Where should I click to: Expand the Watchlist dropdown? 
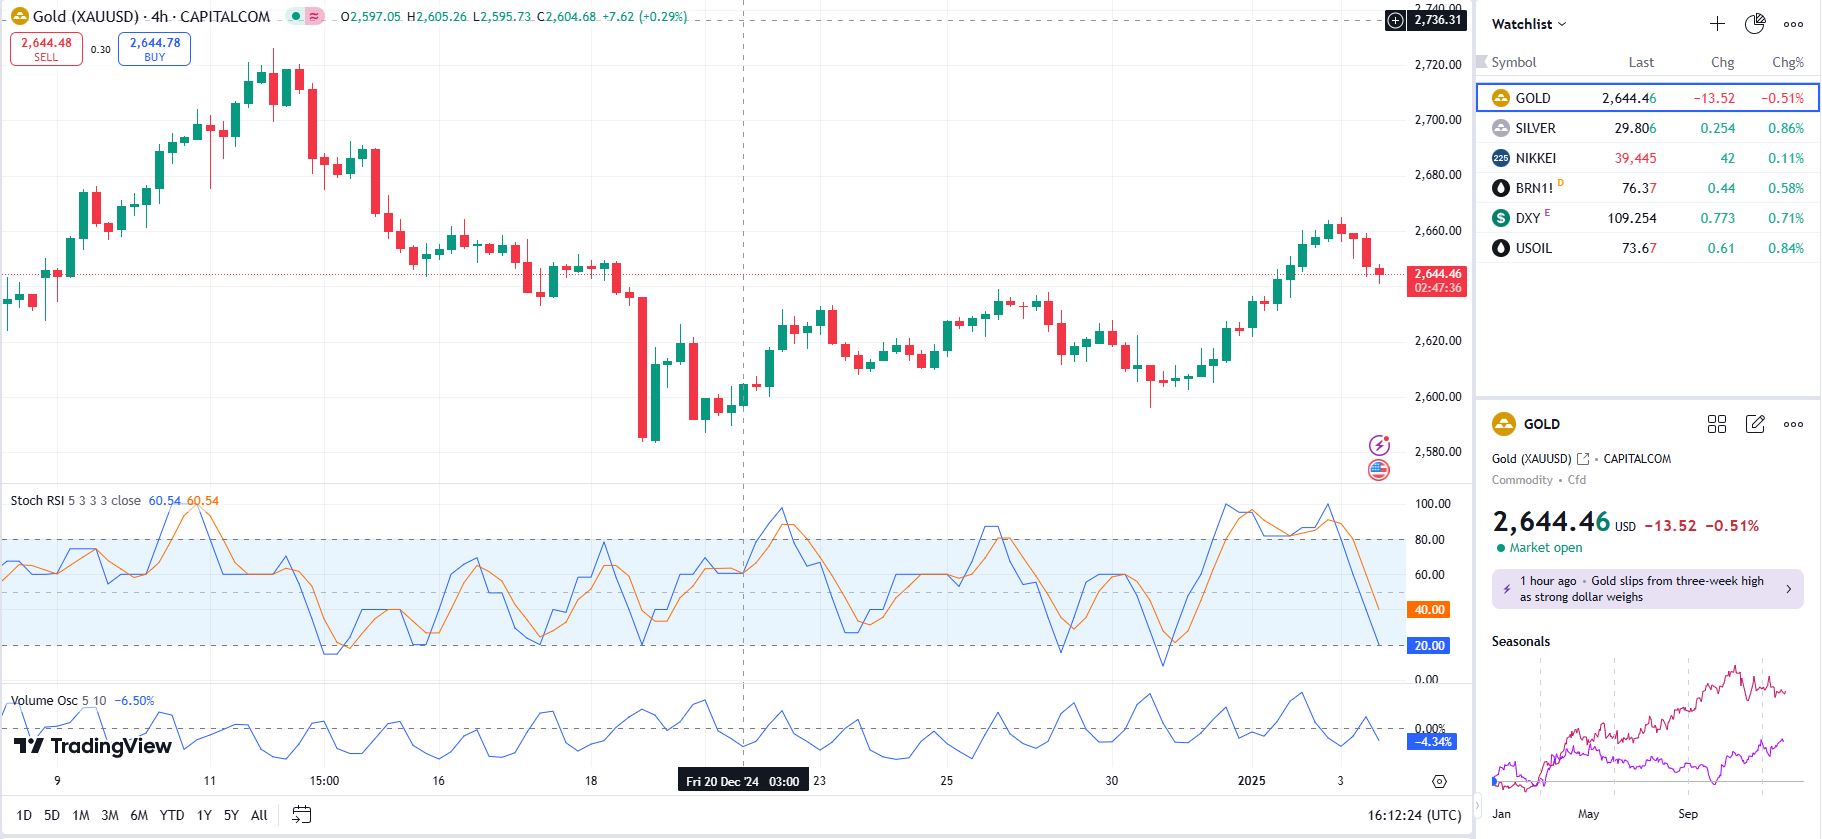point(1529,24)
